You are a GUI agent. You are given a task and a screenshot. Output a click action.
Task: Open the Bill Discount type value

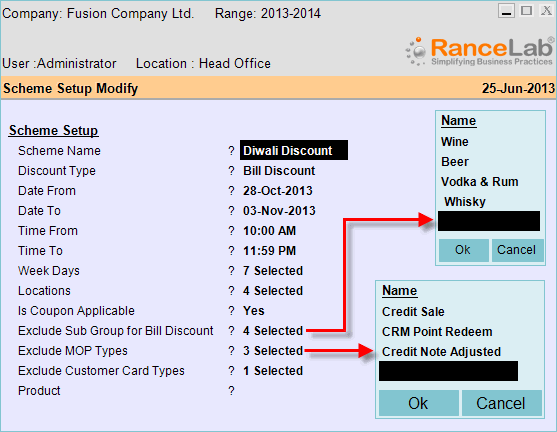pos(279,171)
